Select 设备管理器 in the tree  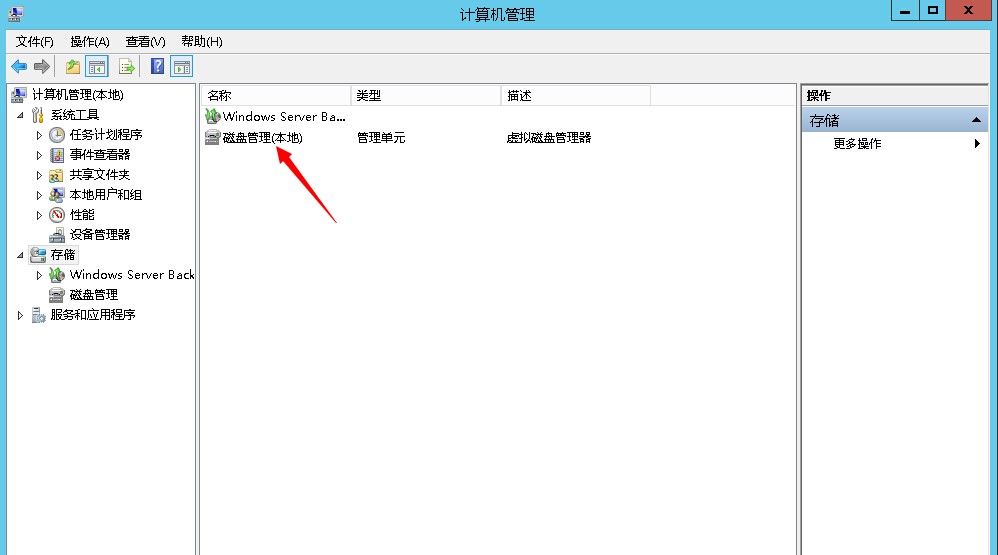click(99, 235)
